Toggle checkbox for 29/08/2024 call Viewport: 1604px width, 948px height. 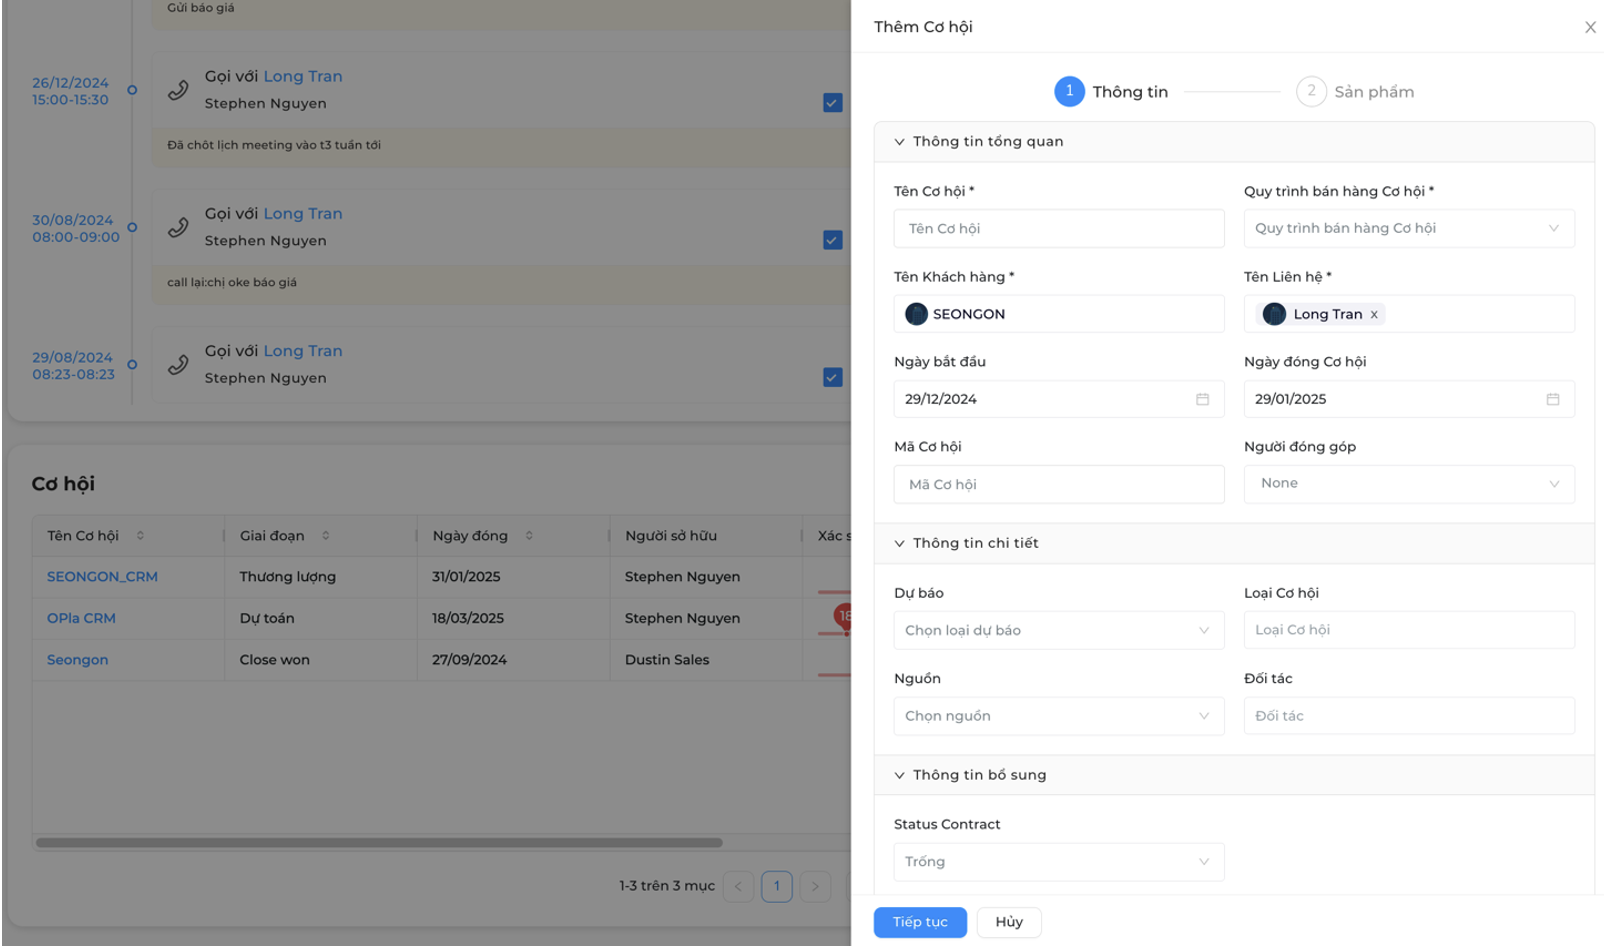(x=832, y=377)
